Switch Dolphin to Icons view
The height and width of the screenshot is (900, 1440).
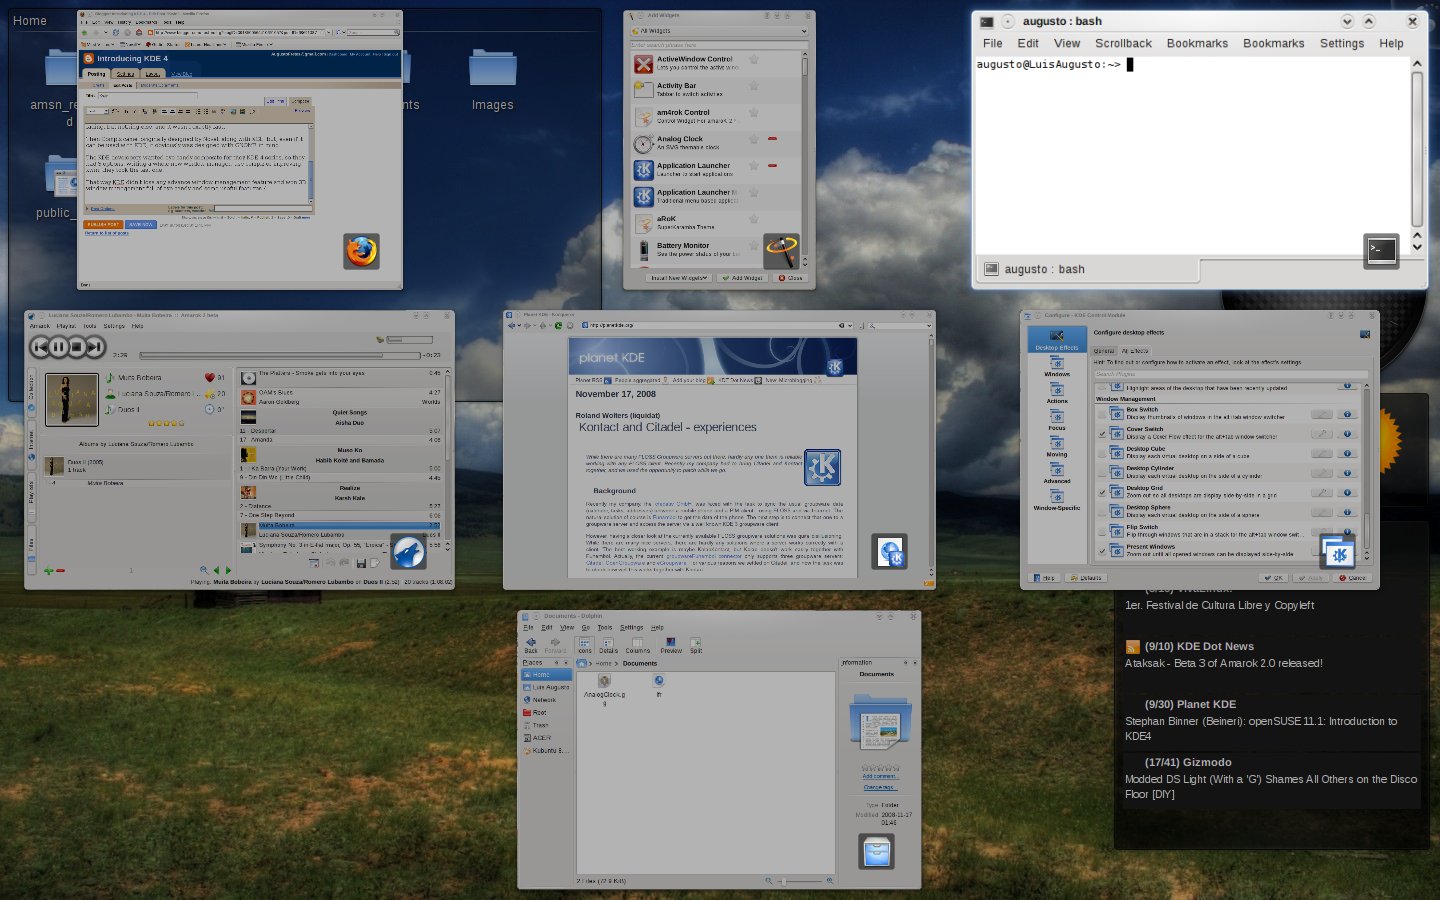[x=585, y=645]
